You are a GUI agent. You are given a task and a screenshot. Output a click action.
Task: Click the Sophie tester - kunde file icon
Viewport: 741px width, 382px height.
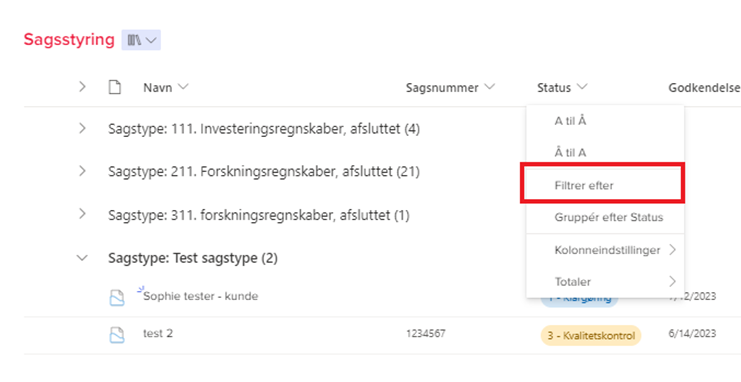117,298
